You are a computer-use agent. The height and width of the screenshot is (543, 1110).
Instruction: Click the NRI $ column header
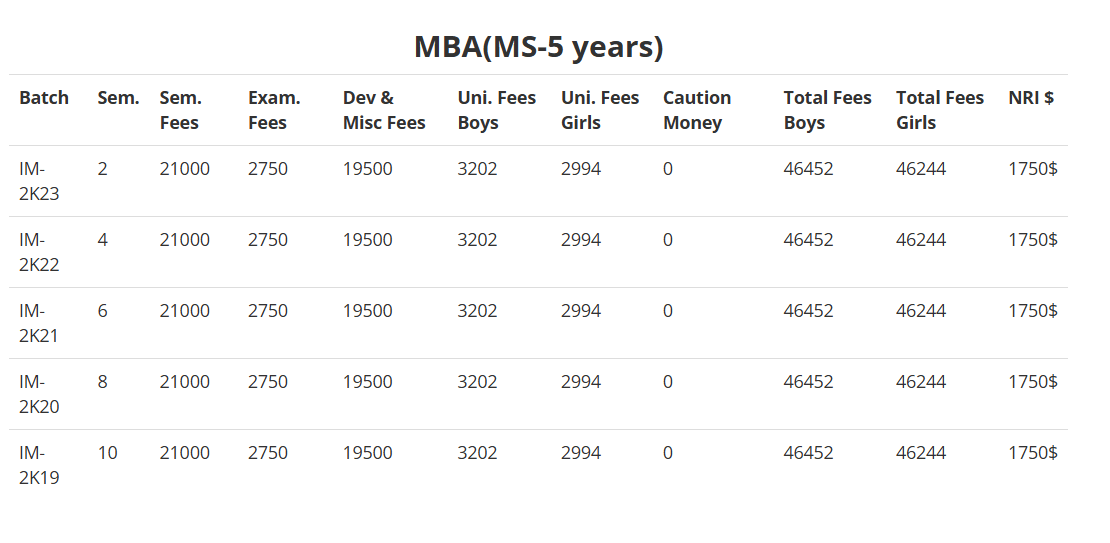pos(1030,98)
